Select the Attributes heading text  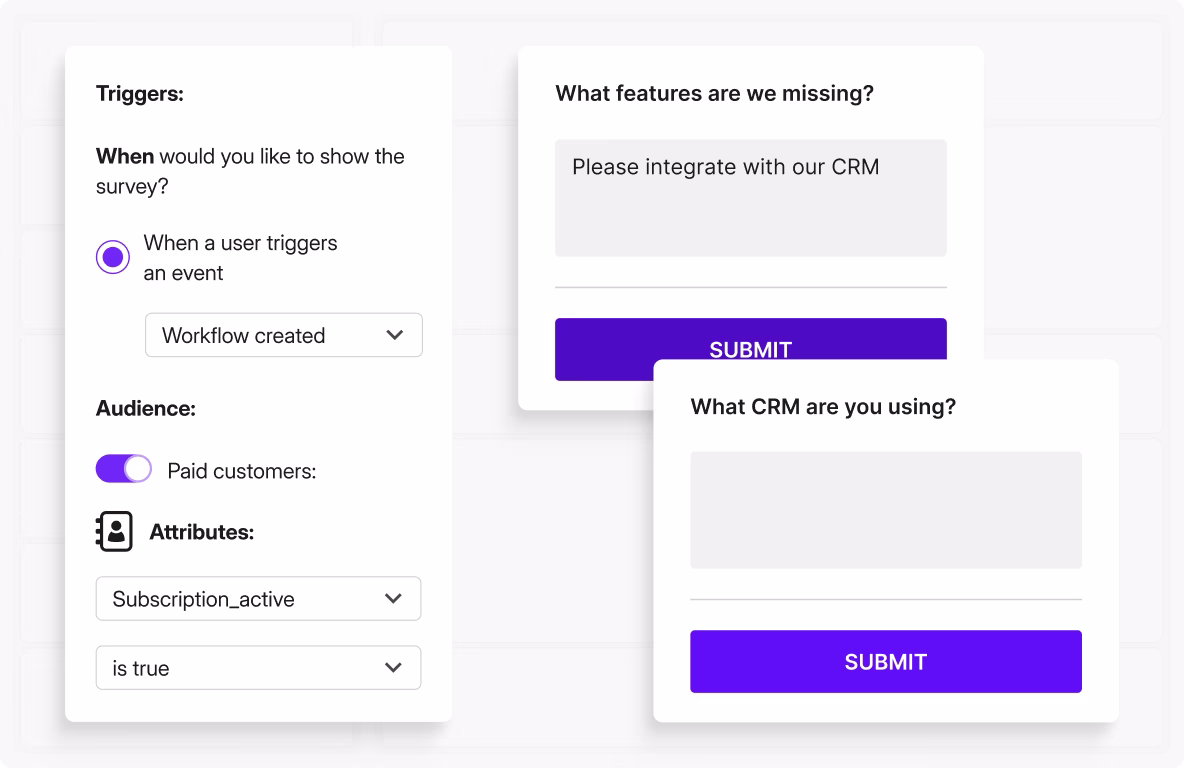tap(201, 533)
